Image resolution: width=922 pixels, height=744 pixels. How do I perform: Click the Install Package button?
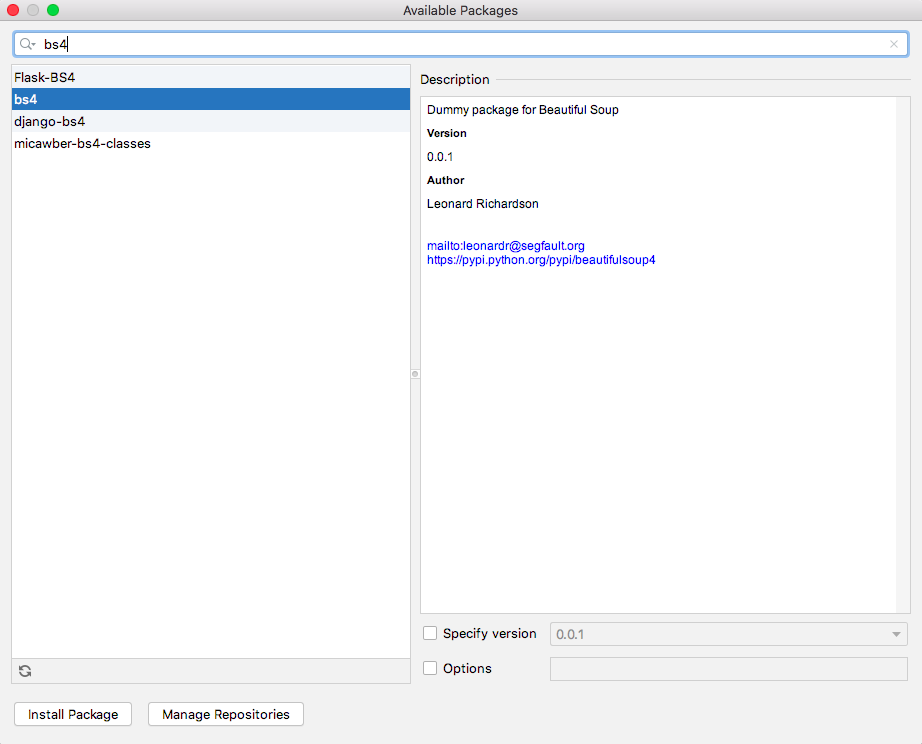73,714
